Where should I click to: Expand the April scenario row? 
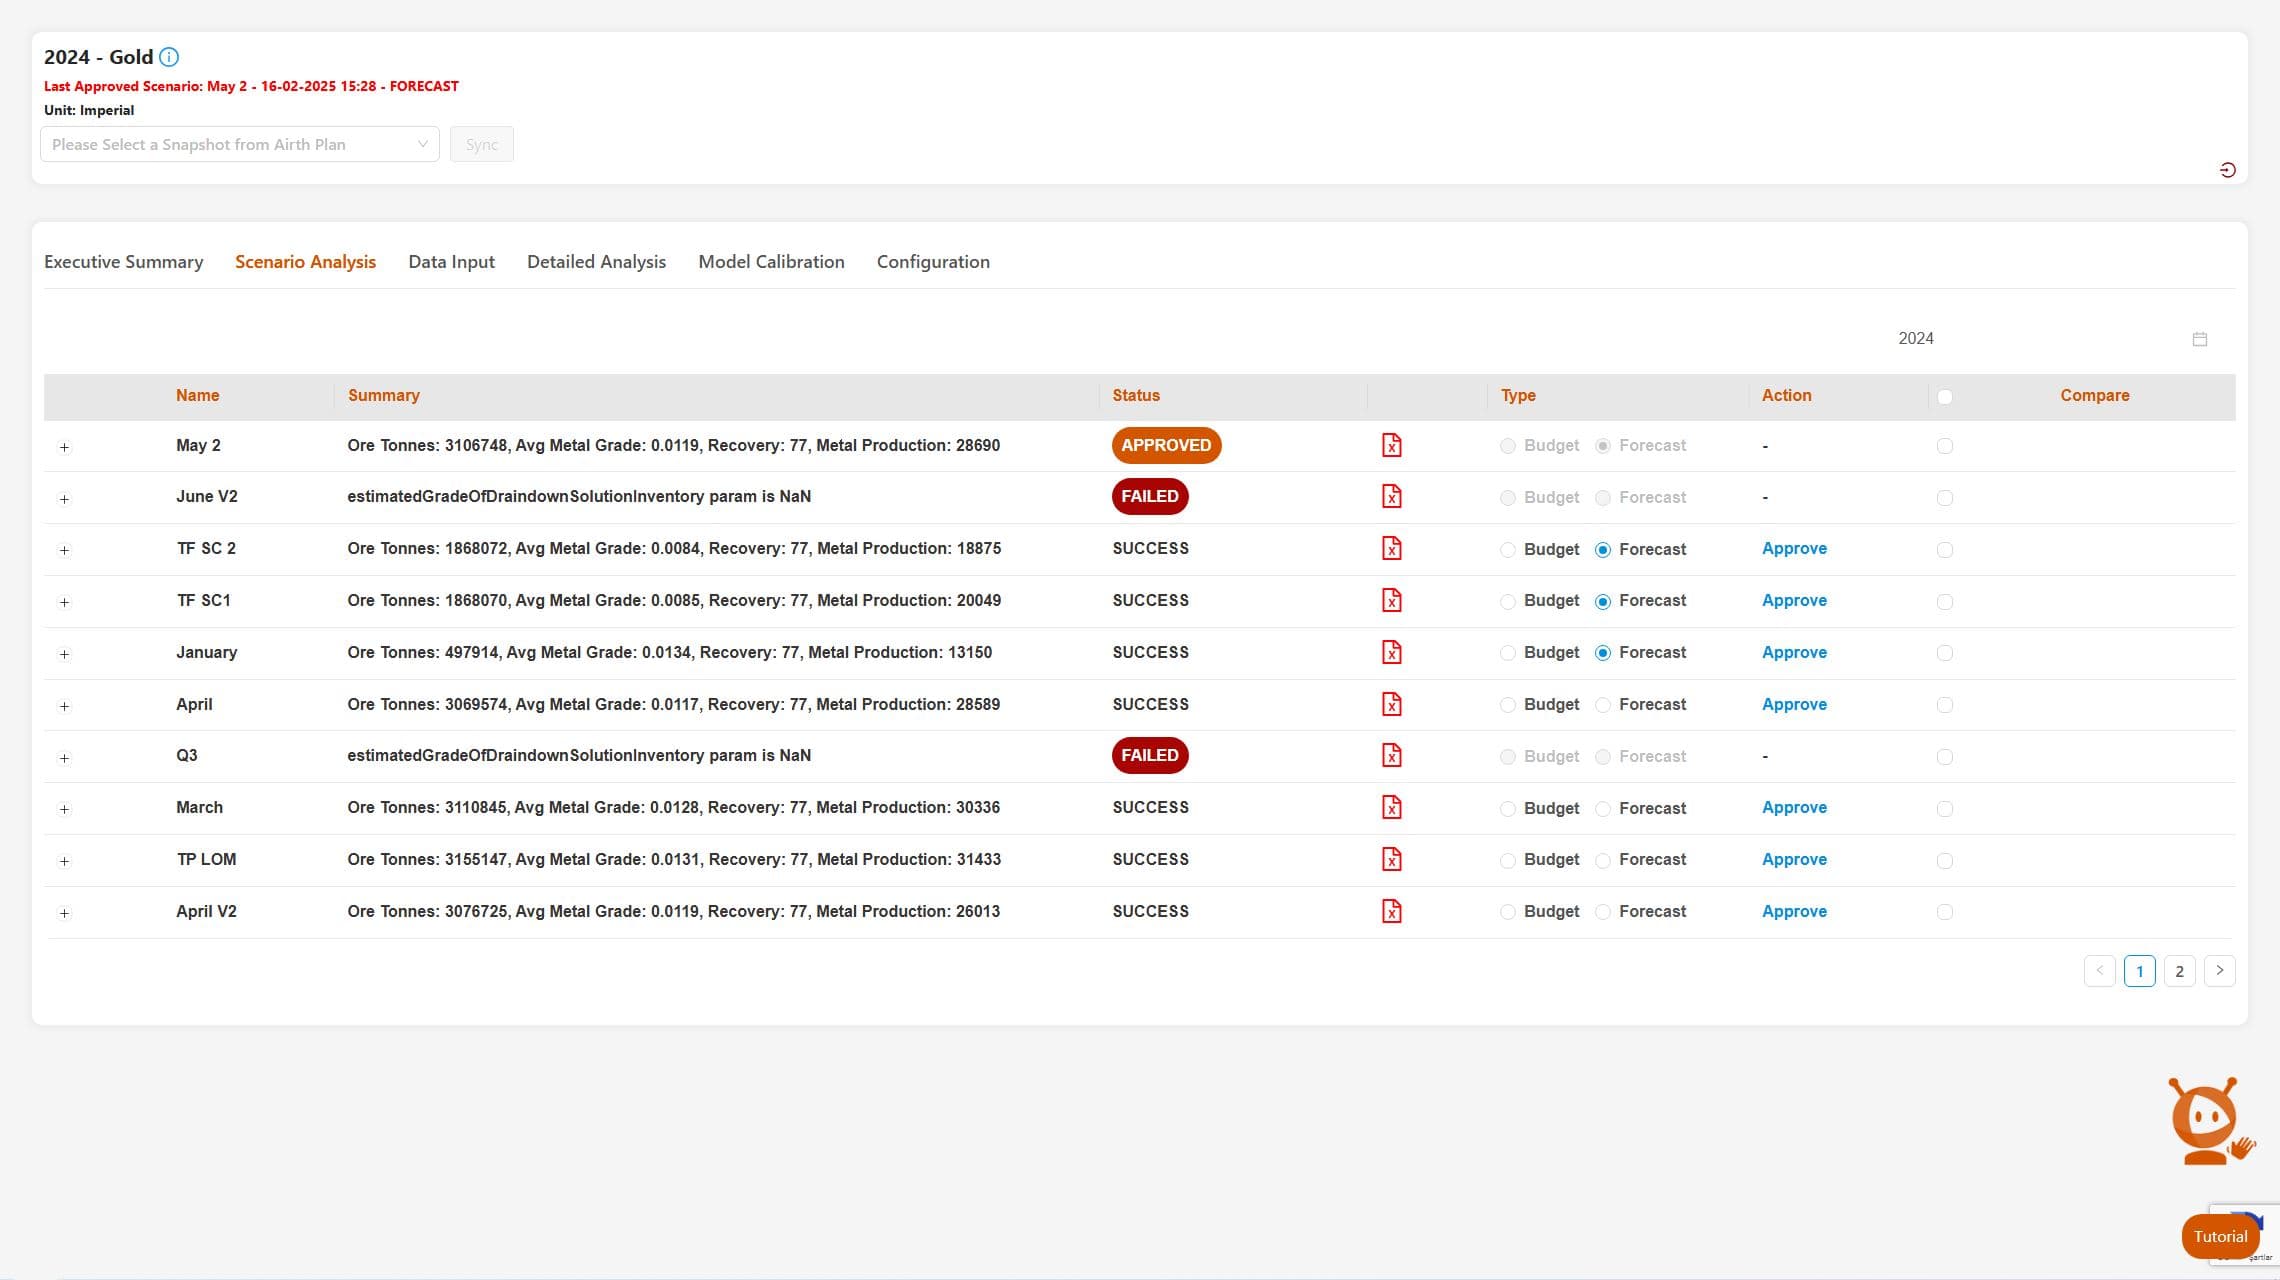[64, 706]
